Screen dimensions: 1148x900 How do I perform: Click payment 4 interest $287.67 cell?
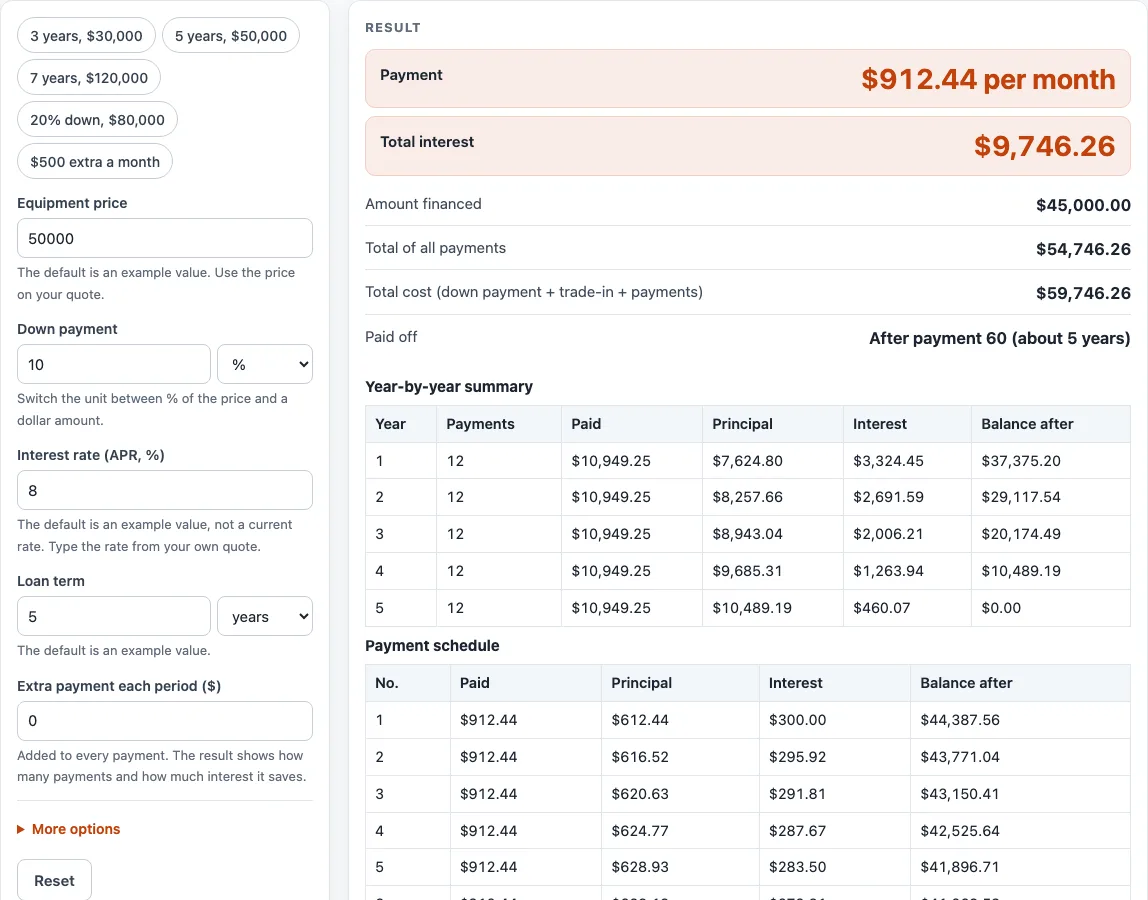(835, 830)
